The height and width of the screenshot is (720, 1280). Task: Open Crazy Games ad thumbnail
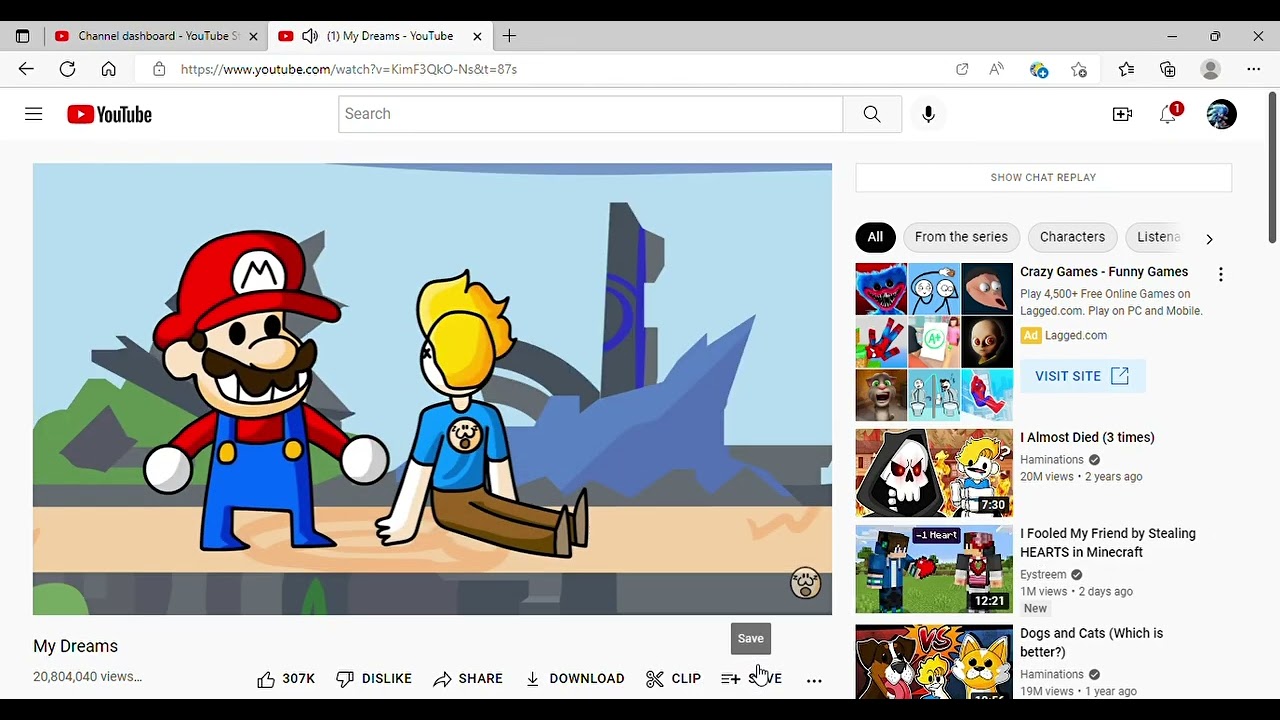pos(934,342)
